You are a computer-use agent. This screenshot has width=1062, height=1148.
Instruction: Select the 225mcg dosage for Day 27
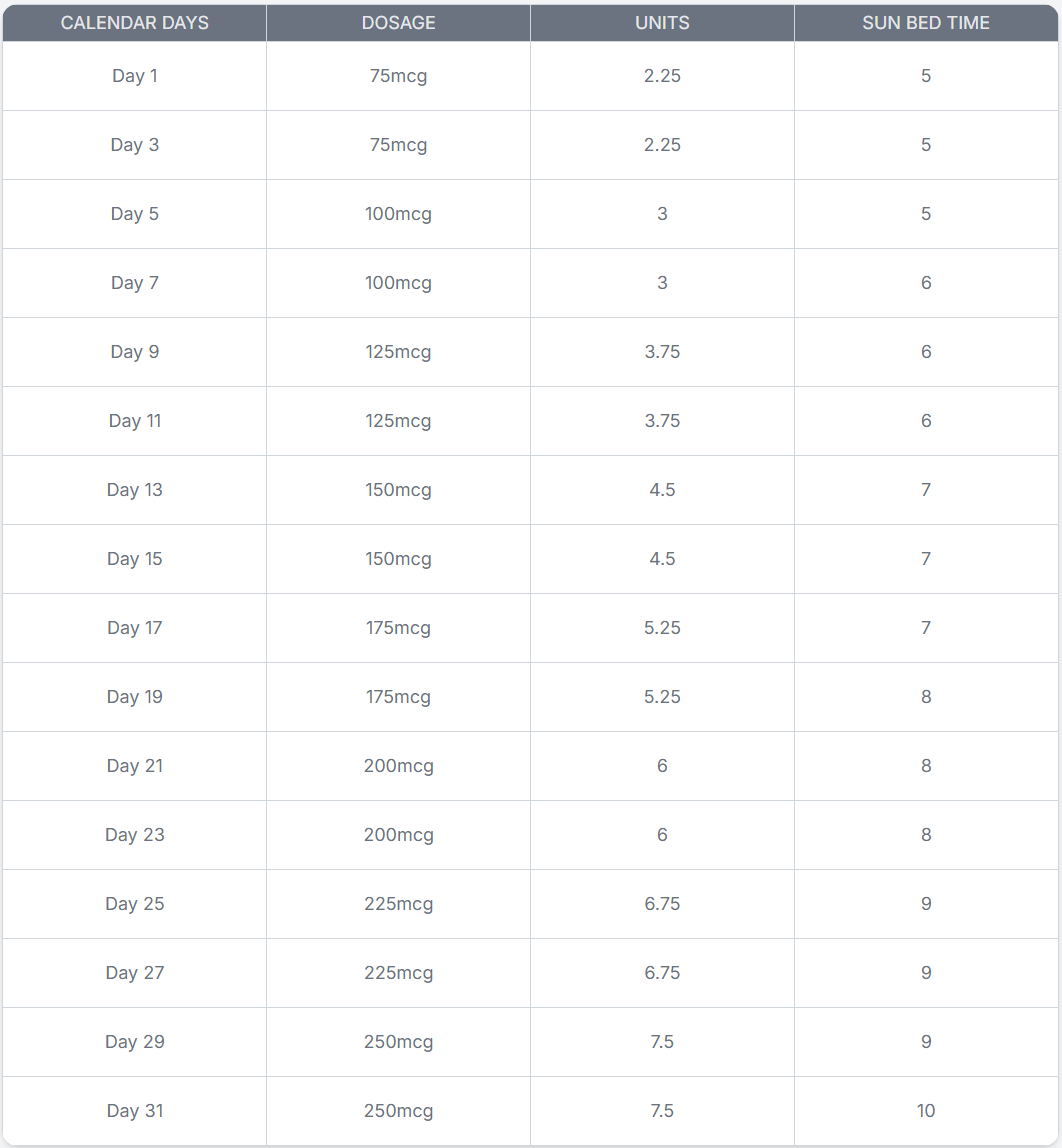(x=398, y=973)
